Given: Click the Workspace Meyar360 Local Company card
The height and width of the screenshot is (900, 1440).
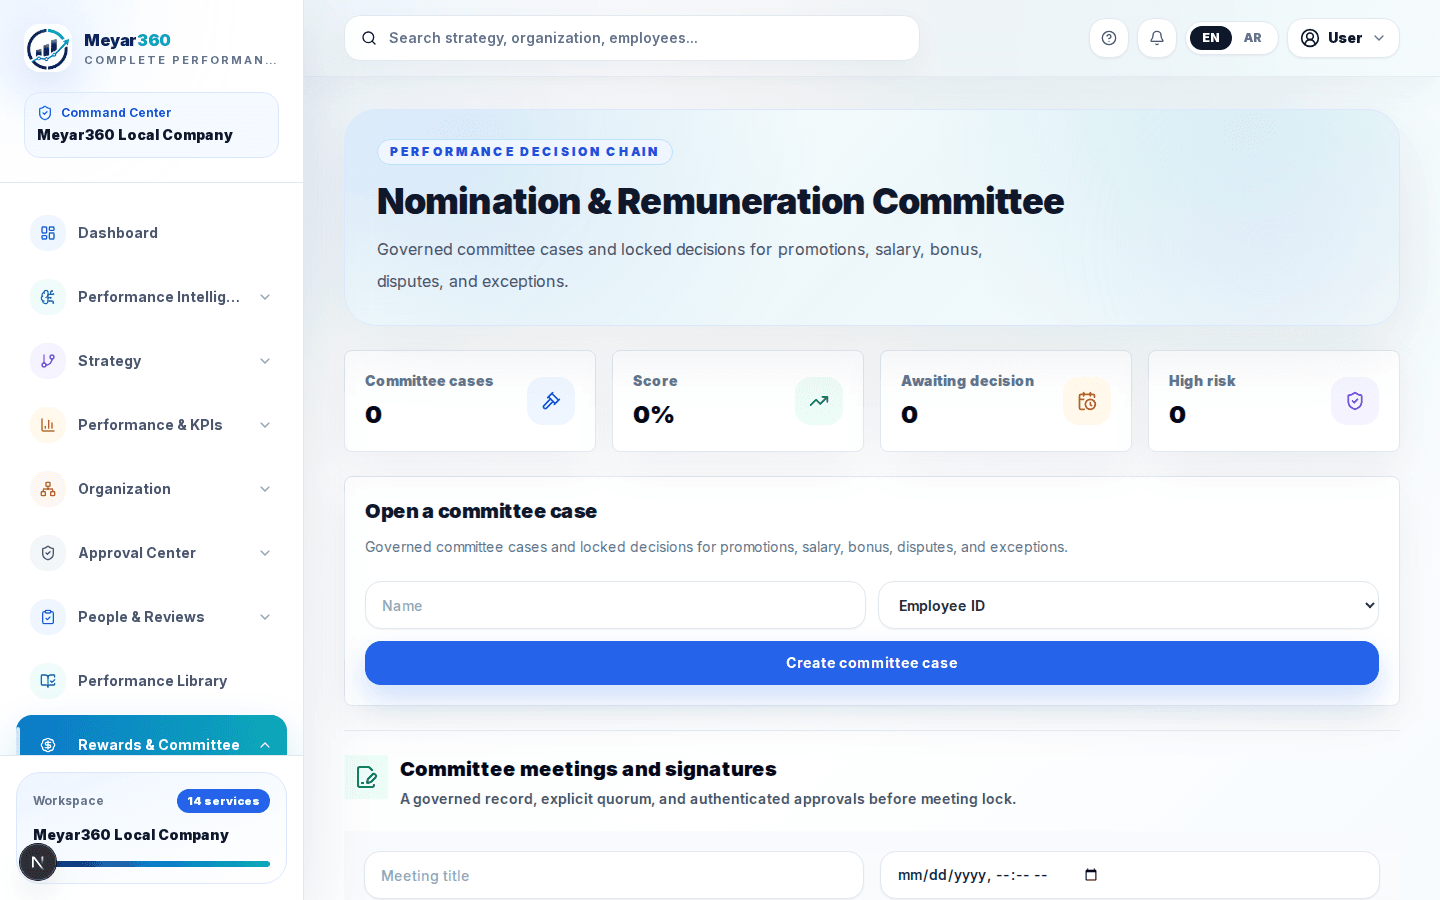Looking at the screenshot, I should click(152, 828).
